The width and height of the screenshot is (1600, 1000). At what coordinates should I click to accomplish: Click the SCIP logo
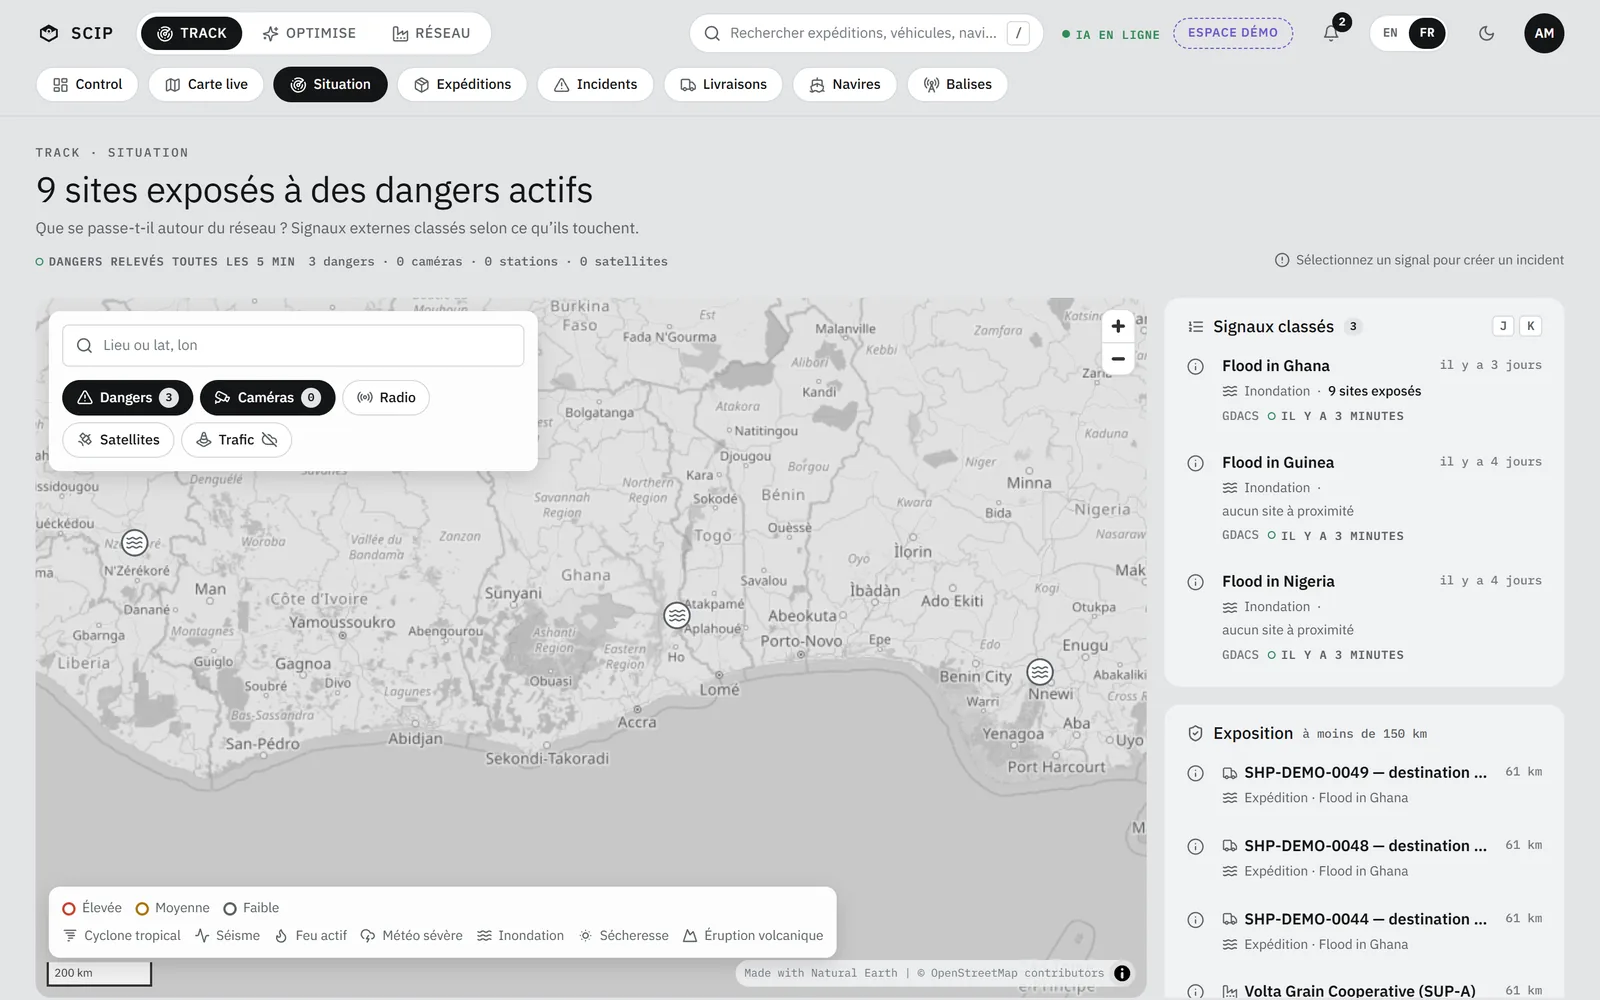tap(76, 33)
